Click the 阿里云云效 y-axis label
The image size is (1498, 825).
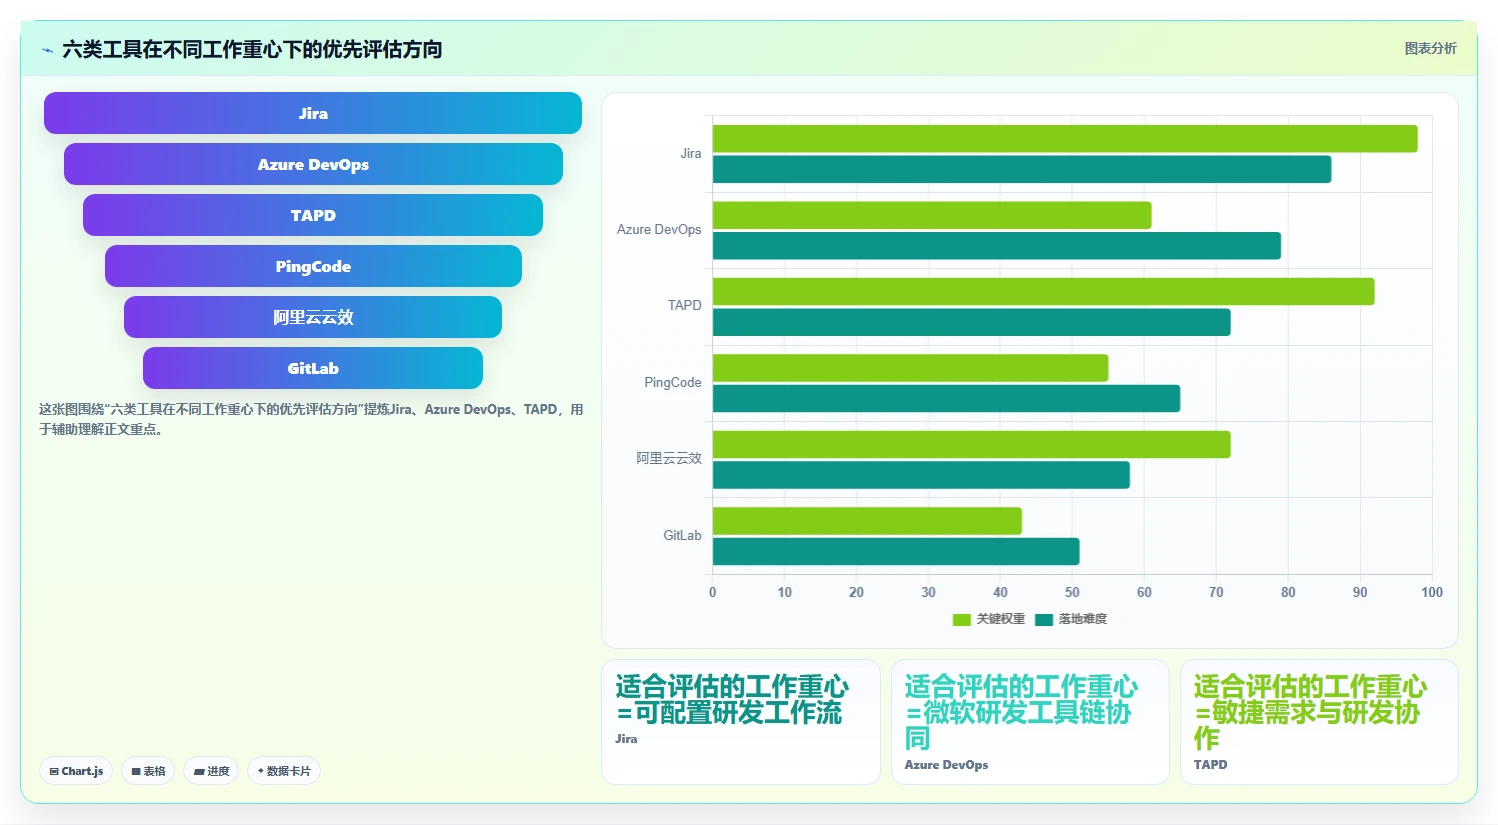pos(669,459)
